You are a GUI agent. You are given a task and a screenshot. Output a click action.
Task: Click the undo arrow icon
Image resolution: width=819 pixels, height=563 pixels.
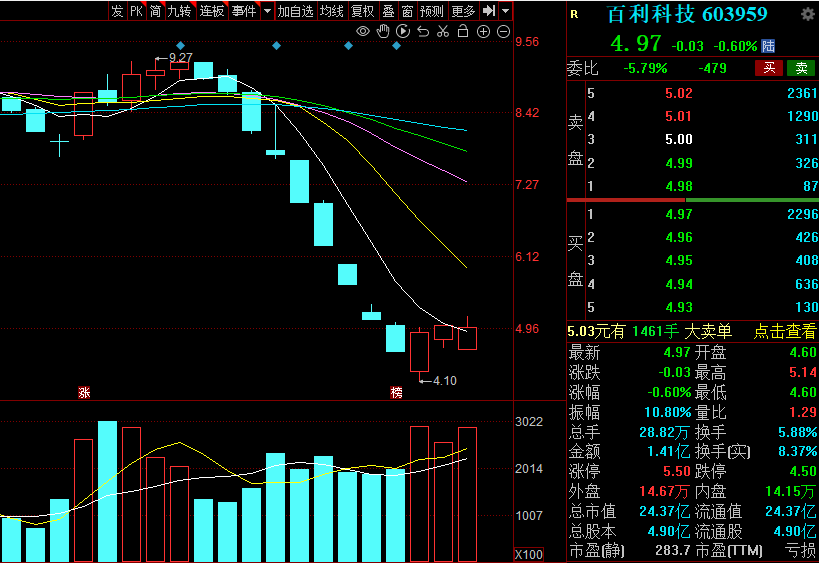point(422,32)
